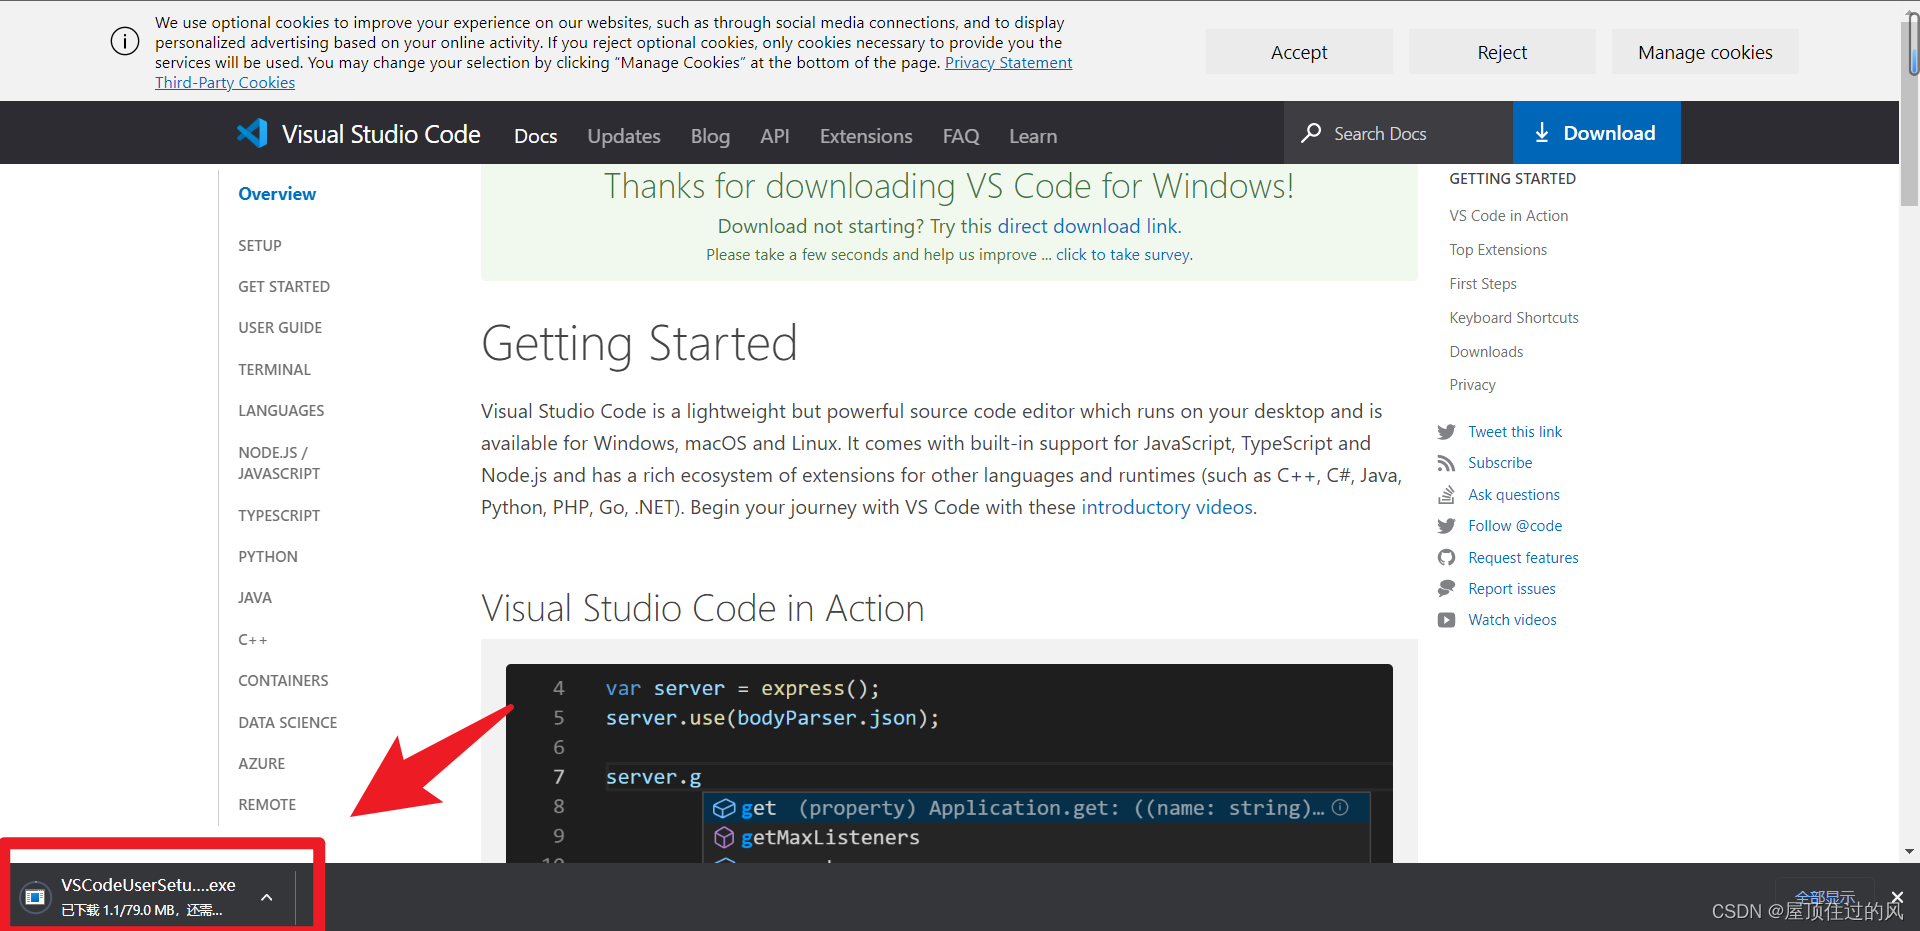
Task: Click the Watch videos link
Action: (1512, 620)
